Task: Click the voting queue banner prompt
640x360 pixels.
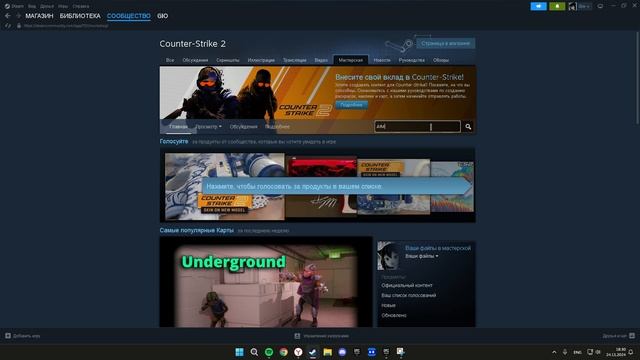Action: (337, 186)
